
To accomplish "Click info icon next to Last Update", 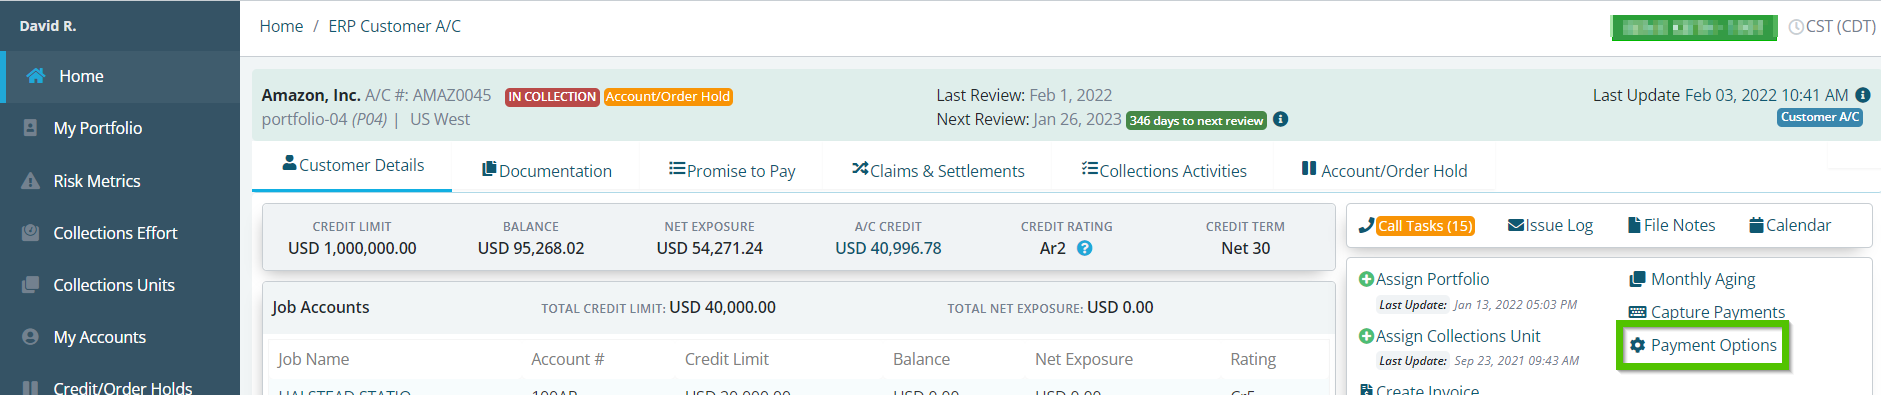I will coord(1863,95).
